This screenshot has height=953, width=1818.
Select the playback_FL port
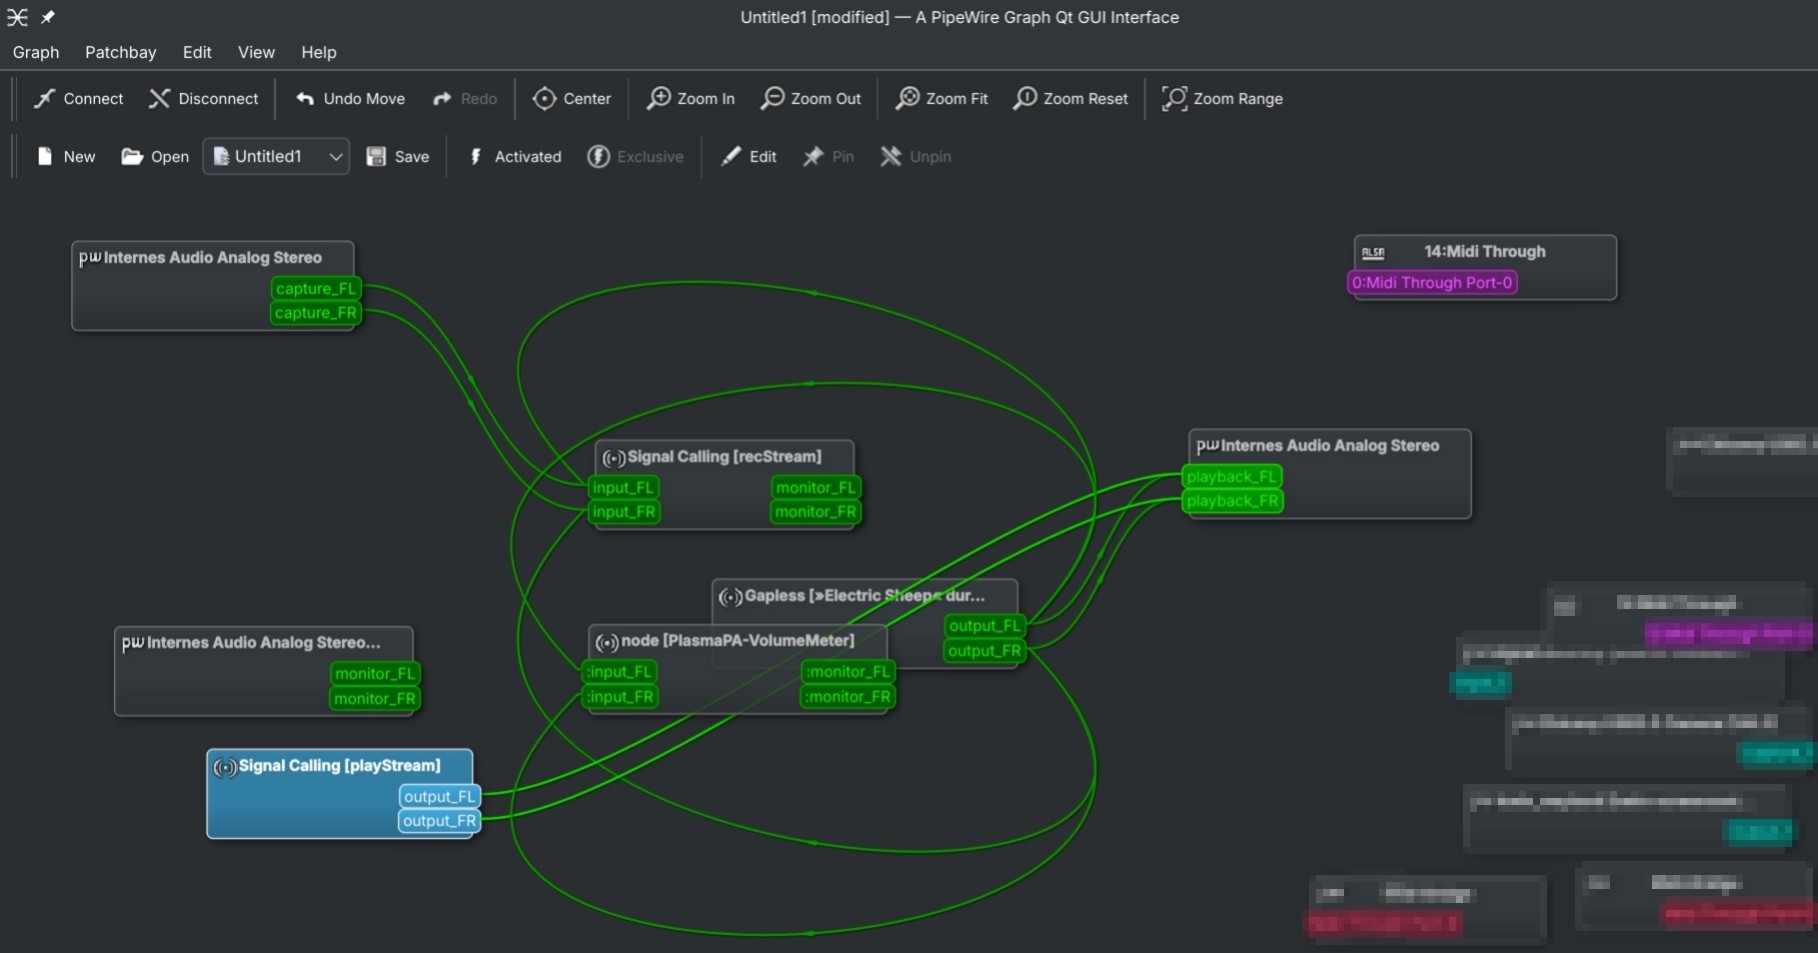1232,476
